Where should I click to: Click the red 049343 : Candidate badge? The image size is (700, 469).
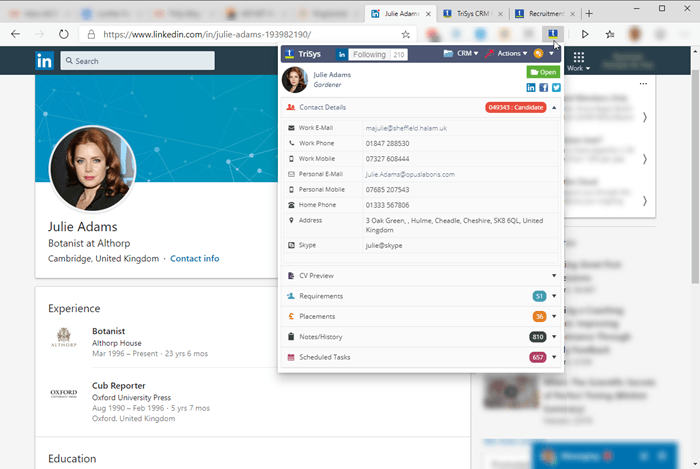pos(516,108)
